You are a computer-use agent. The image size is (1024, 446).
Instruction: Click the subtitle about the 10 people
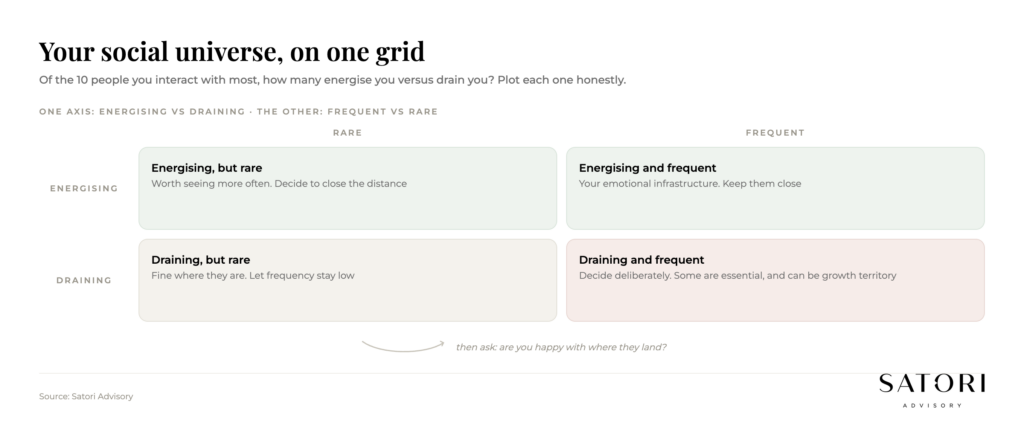tap(332, 80)
